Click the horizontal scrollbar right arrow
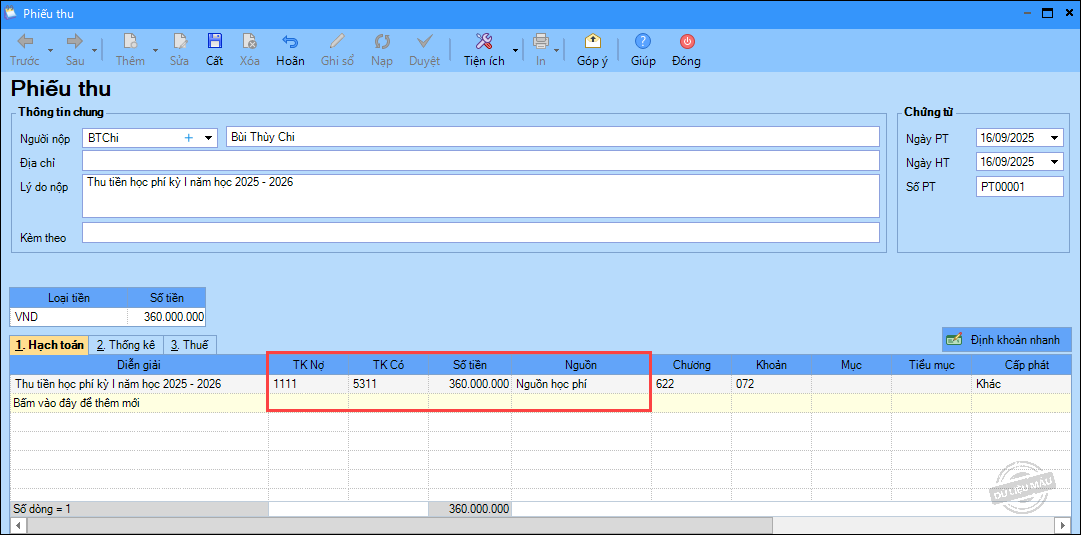 1063,525
